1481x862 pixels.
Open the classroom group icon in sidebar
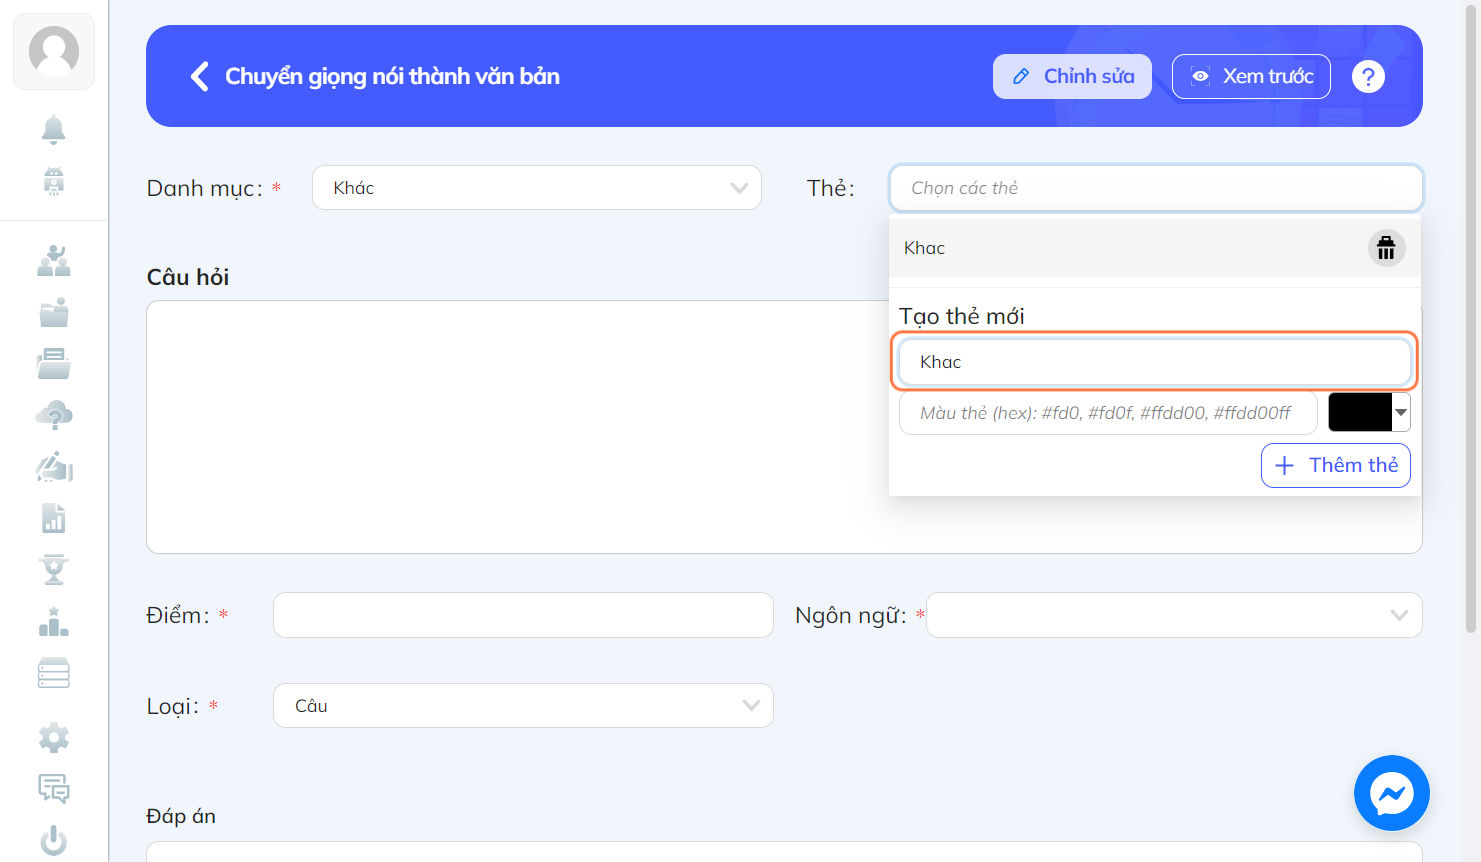pyautogui.click(x=54, y=261)
